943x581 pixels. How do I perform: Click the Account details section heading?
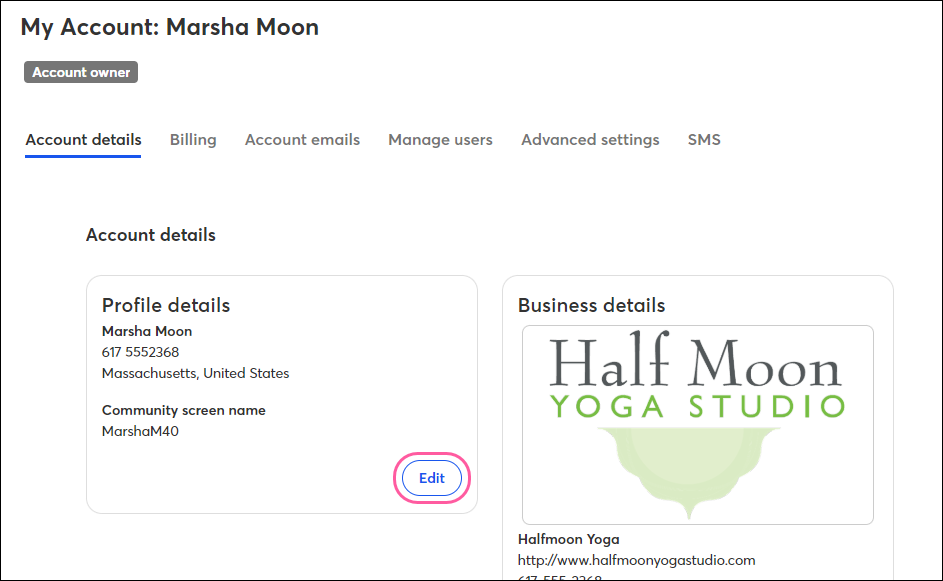tap(150, 235)
